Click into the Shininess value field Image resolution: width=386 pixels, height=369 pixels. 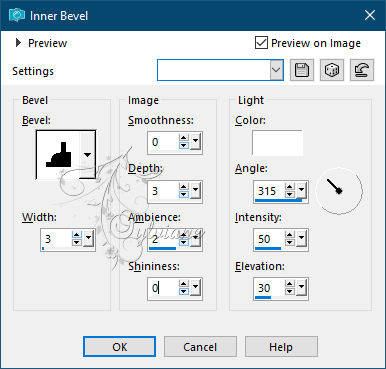point(163,288)
